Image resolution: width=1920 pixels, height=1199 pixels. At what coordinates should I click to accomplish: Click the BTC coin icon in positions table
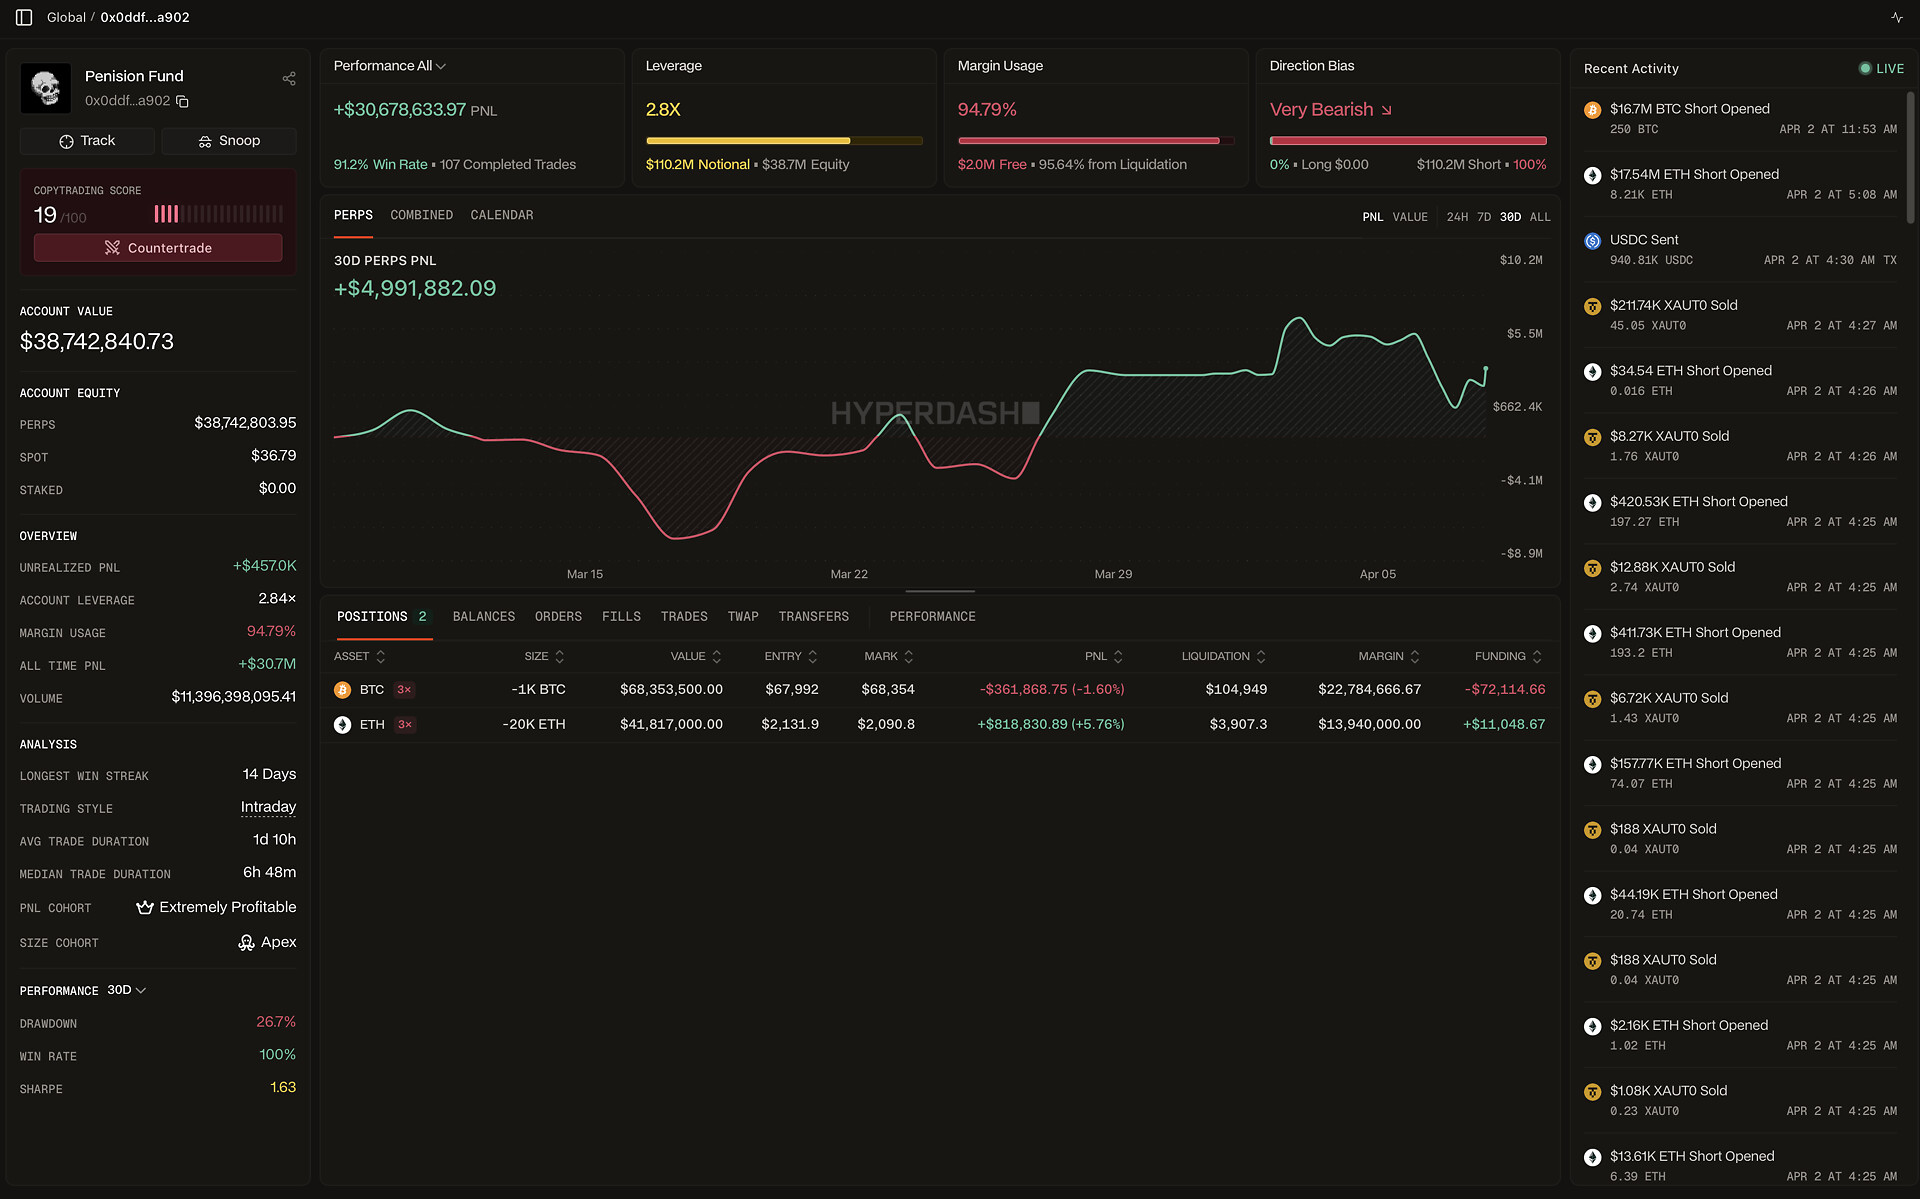click(x=342, y=690)
